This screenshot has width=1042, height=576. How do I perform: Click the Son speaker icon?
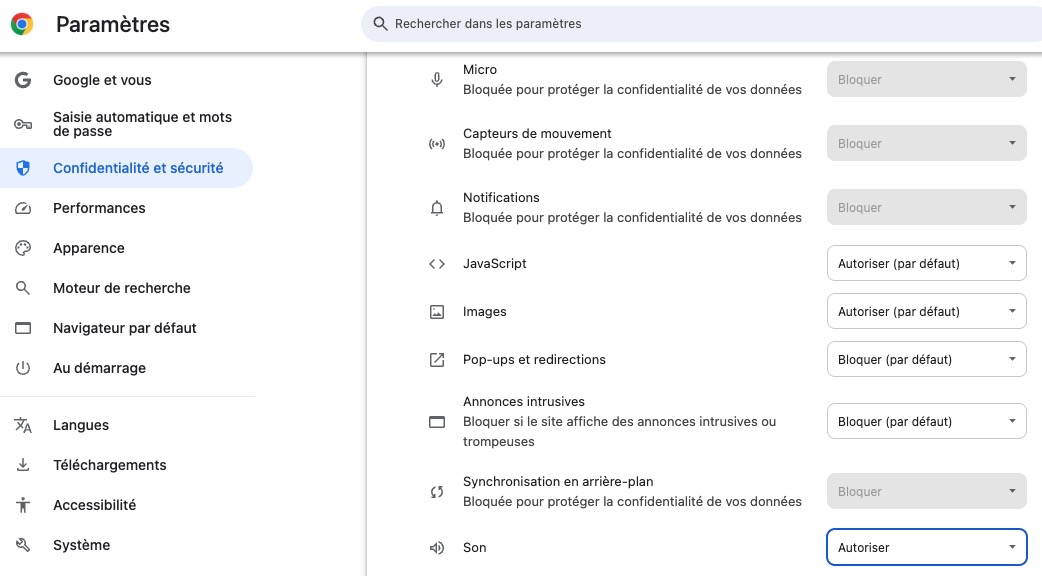pyautogui.click(x=437, y=548)
